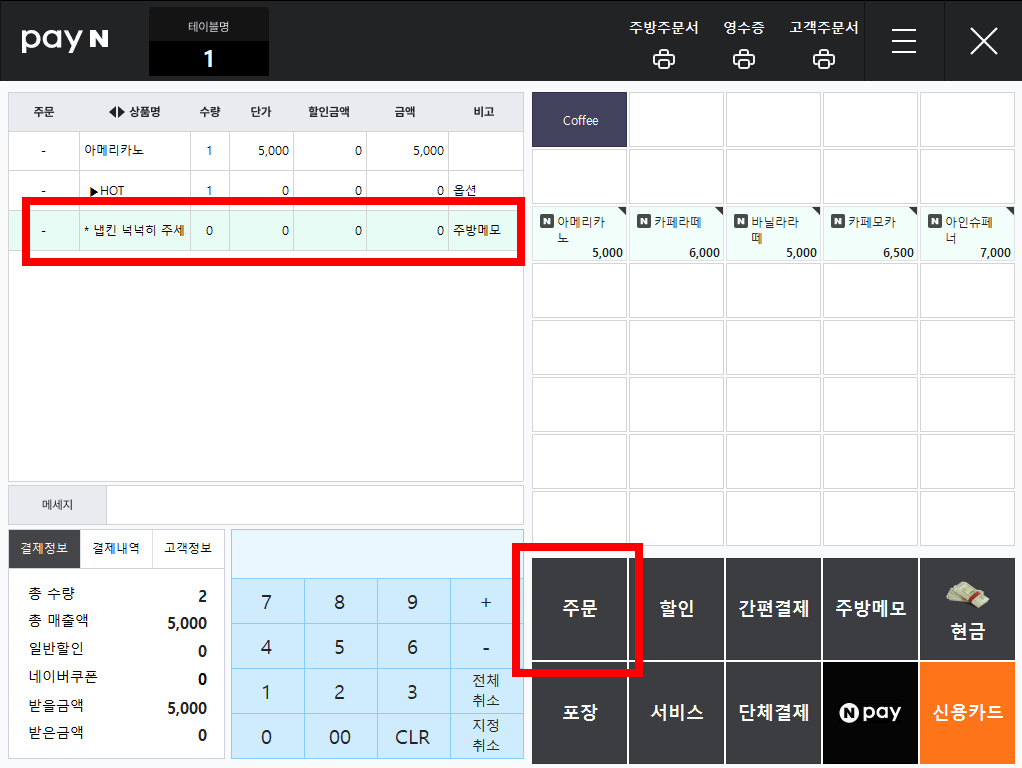Click the 금액 column header

[x=405, y=112]
